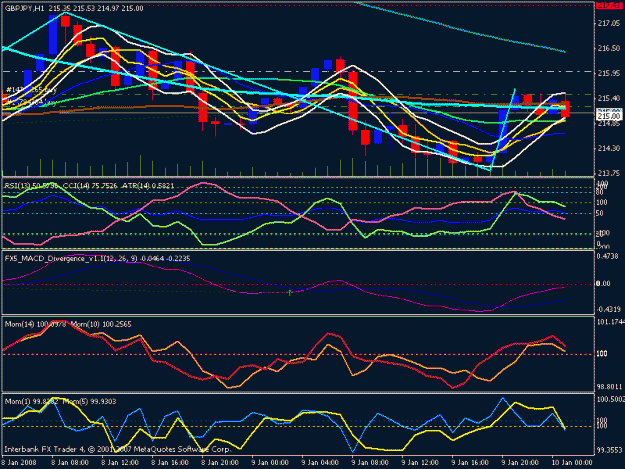Click the RSI(13) CCI(14) ATR(14) indicator label
The width and height of the screenshot is (625, 469).
click(x=89, y=186)
